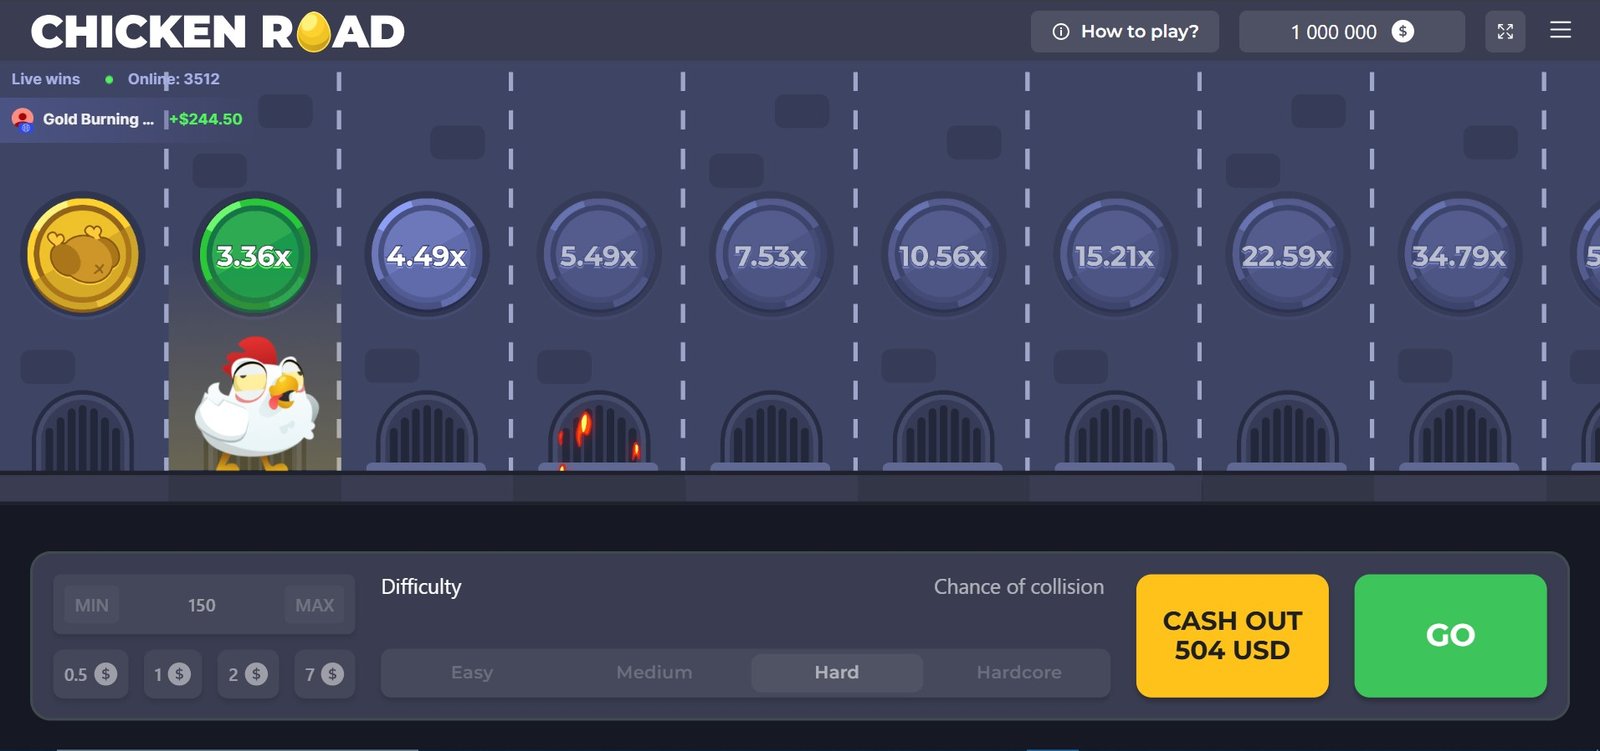Image resolution: width=1600 pixels, height=751 pixels.
Task: Open How to play? help
Action: [x=1125, y=32]
